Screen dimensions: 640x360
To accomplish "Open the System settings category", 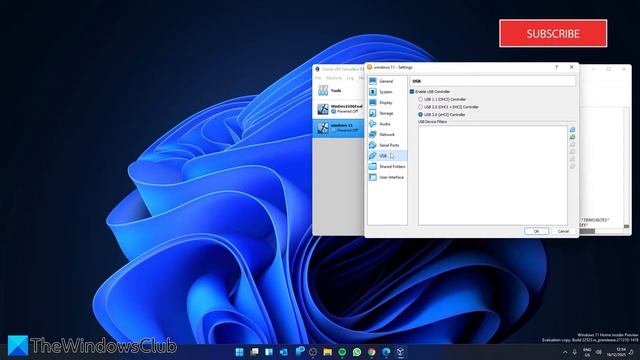I will (387, 92).
